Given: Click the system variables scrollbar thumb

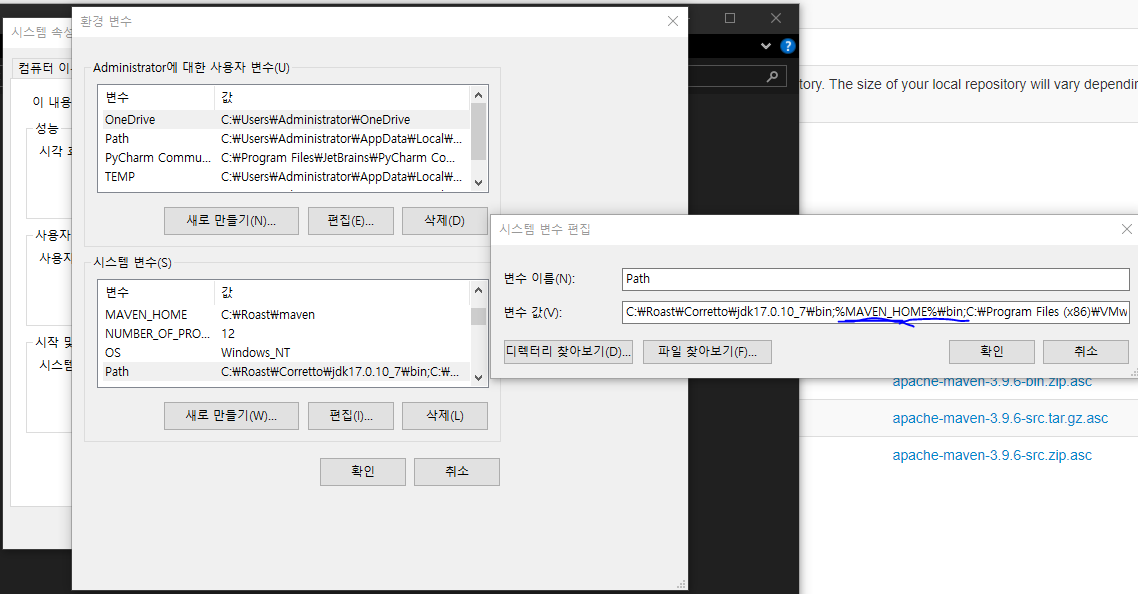Looking at the screenshot, I should click(x=478, y=317).
